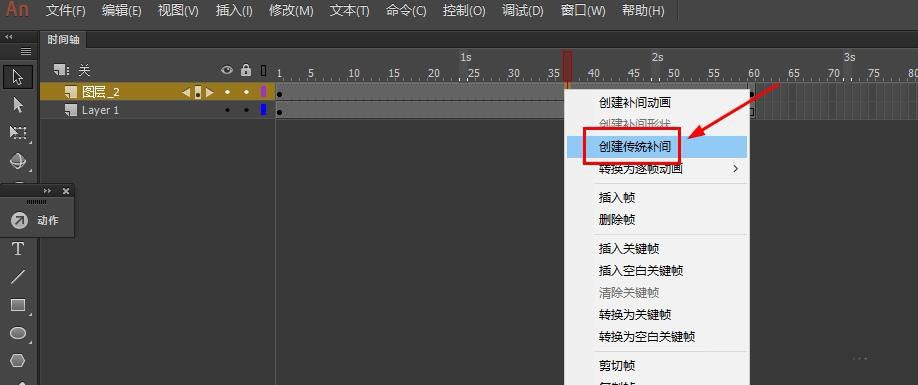Click purple outline color of 图层_2
918x385 pixels.
(263, 91)
